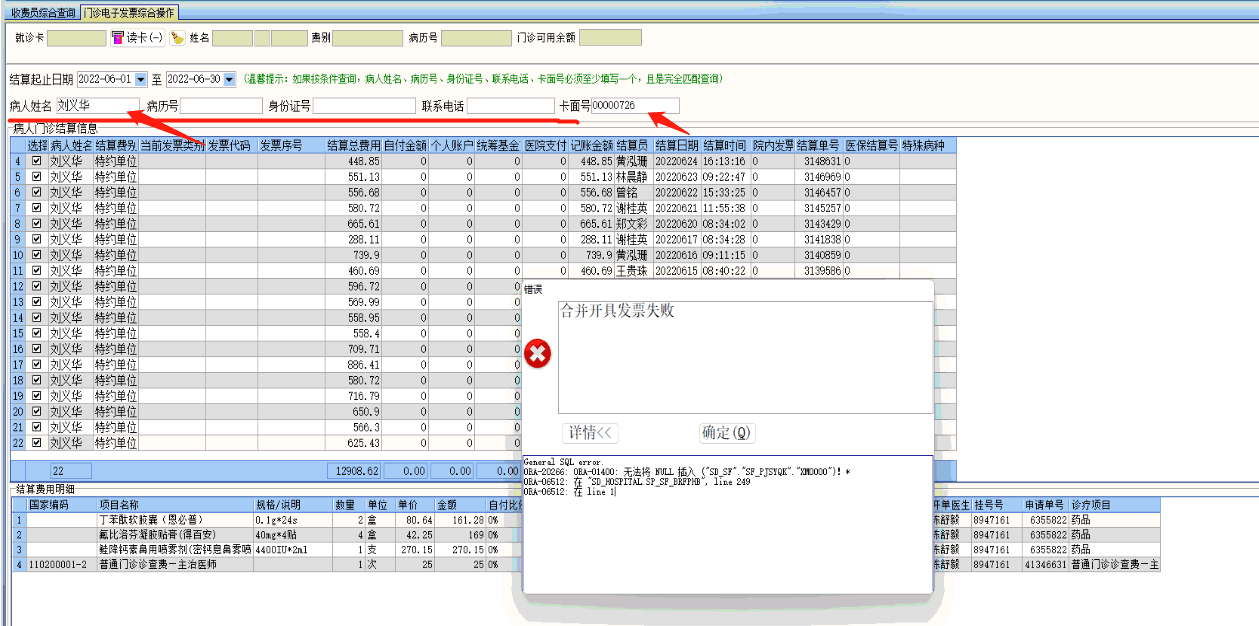This screenshot has width=1259, height=626.
Task: Click the 结算总费用 column header
Action: 353,146
